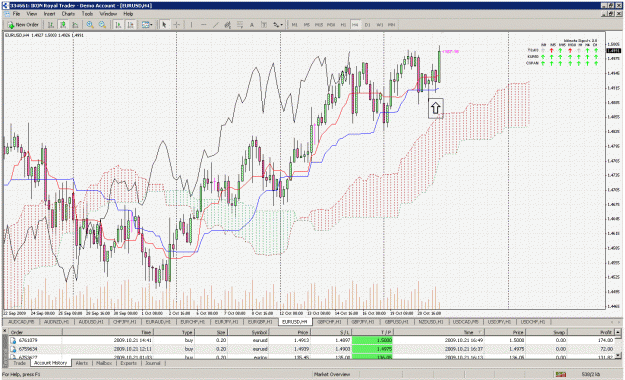Sort by the T / P column header
The image size is (625, 380).
pos(373,332)
